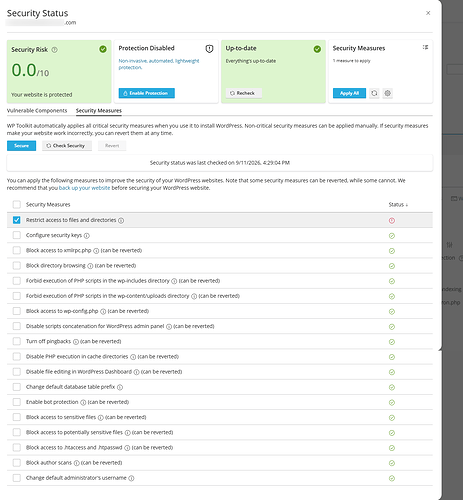Screen dimensions: 463x500
Task: Click info icon for Block access to wp-config.php
Action: coord(103,311)
